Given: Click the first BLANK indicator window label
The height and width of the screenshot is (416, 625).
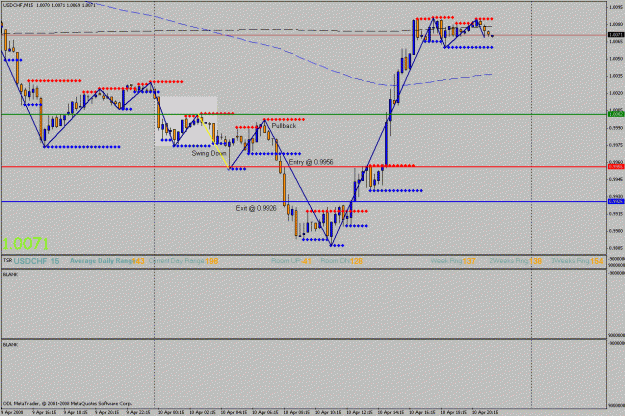Looking at the screenshot, I should [x=10, y=275].
